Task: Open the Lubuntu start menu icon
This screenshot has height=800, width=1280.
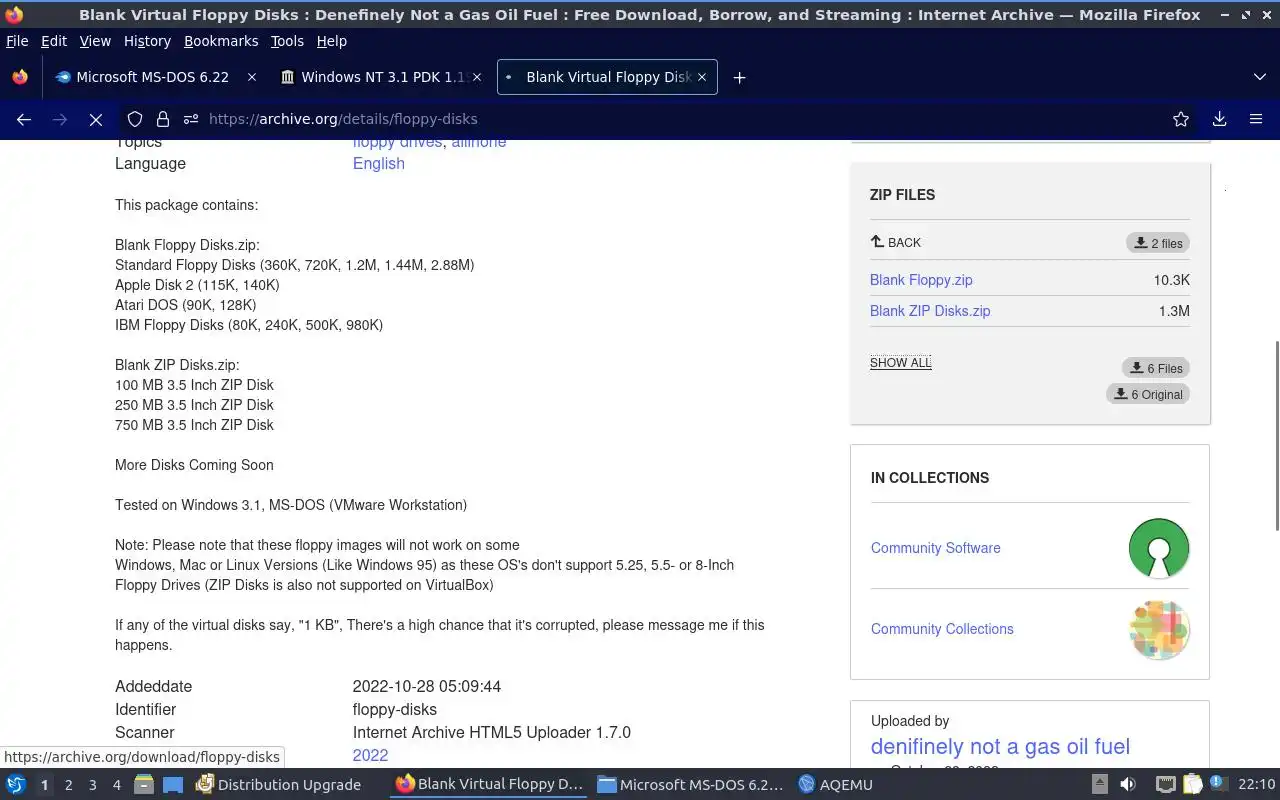Action: click(16, 785)
